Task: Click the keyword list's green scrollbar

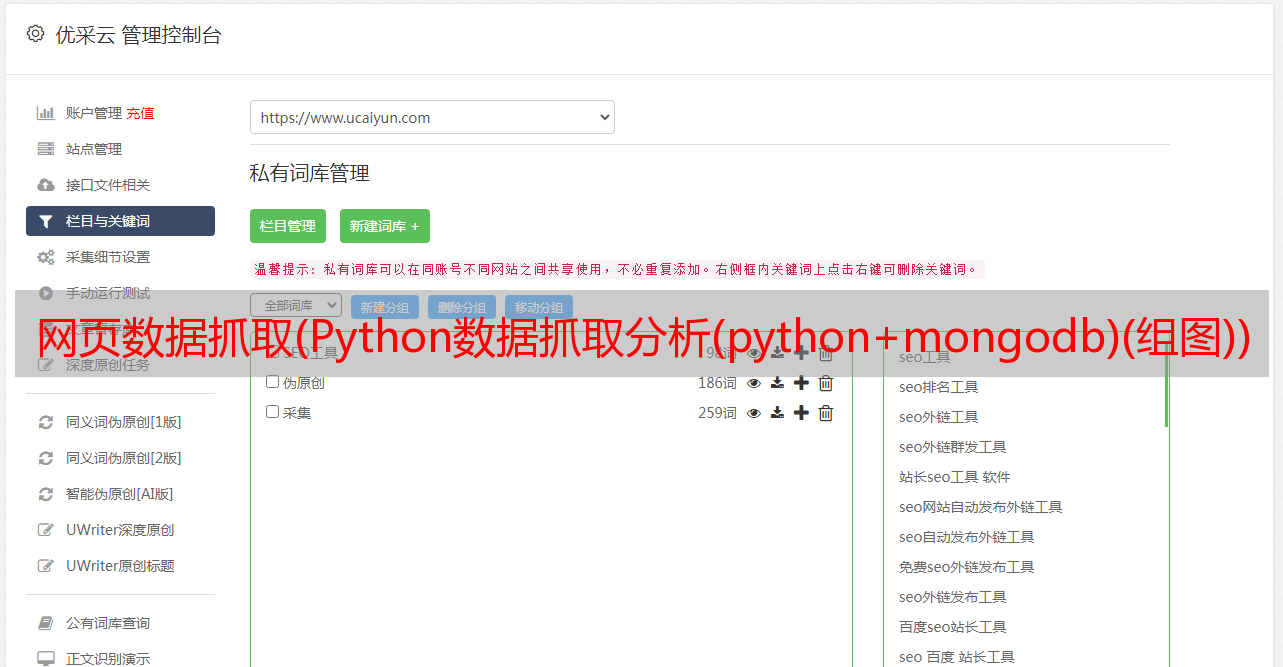Action: coord(1166,384)
